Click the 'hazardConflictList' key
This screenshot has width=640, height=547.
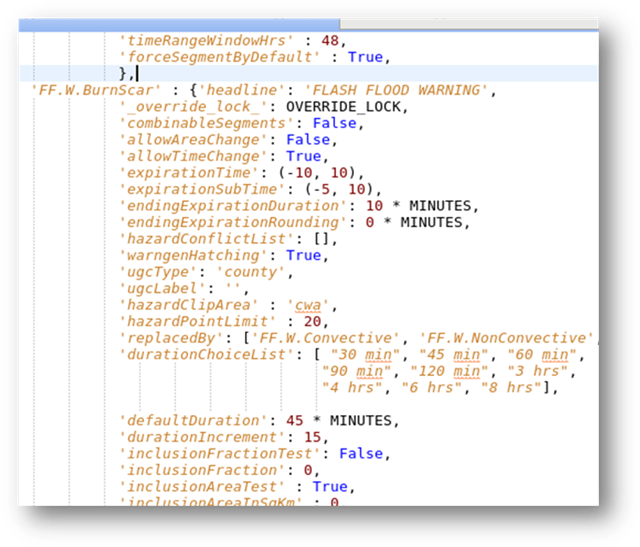coord(206,239)
